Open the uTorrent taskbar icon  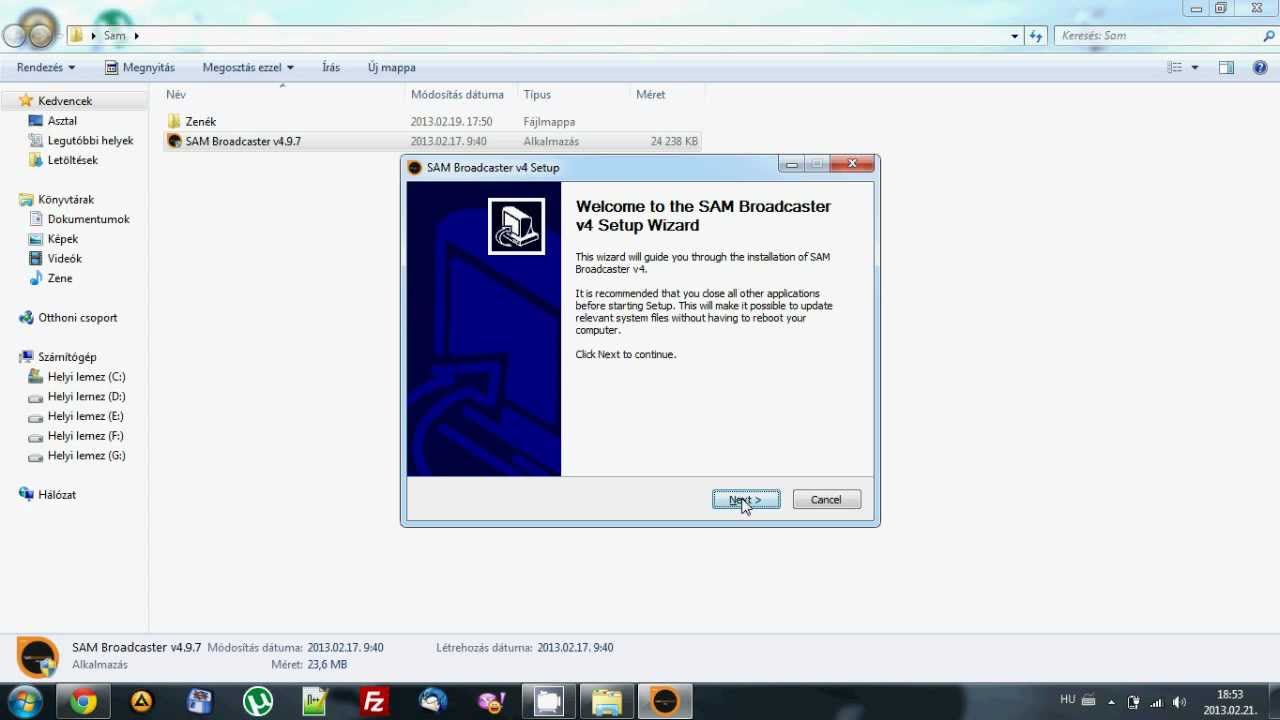[258, 702]
